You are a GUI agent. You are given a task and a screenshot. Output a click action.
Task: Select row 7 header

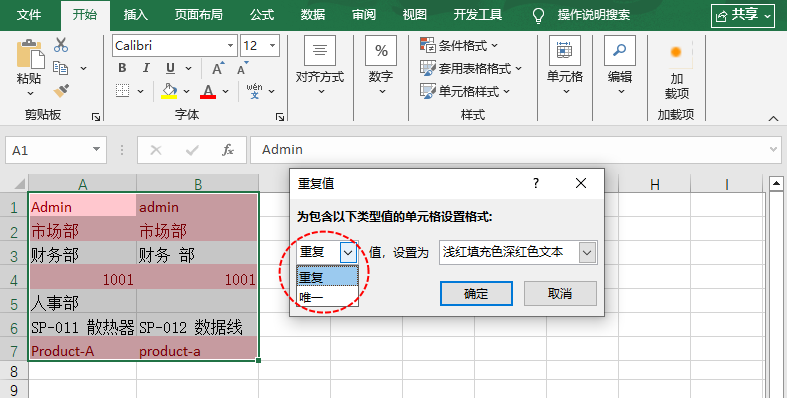pyautogui.click(x=14, y=351)
